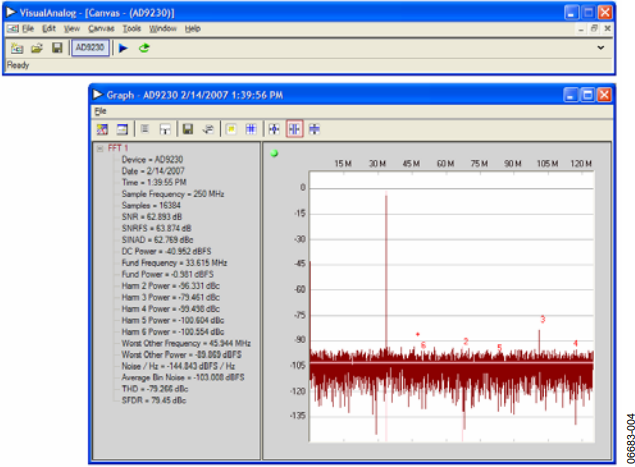Toggle the highlighted horizontal zoom mode button

(x=294, y=129)
